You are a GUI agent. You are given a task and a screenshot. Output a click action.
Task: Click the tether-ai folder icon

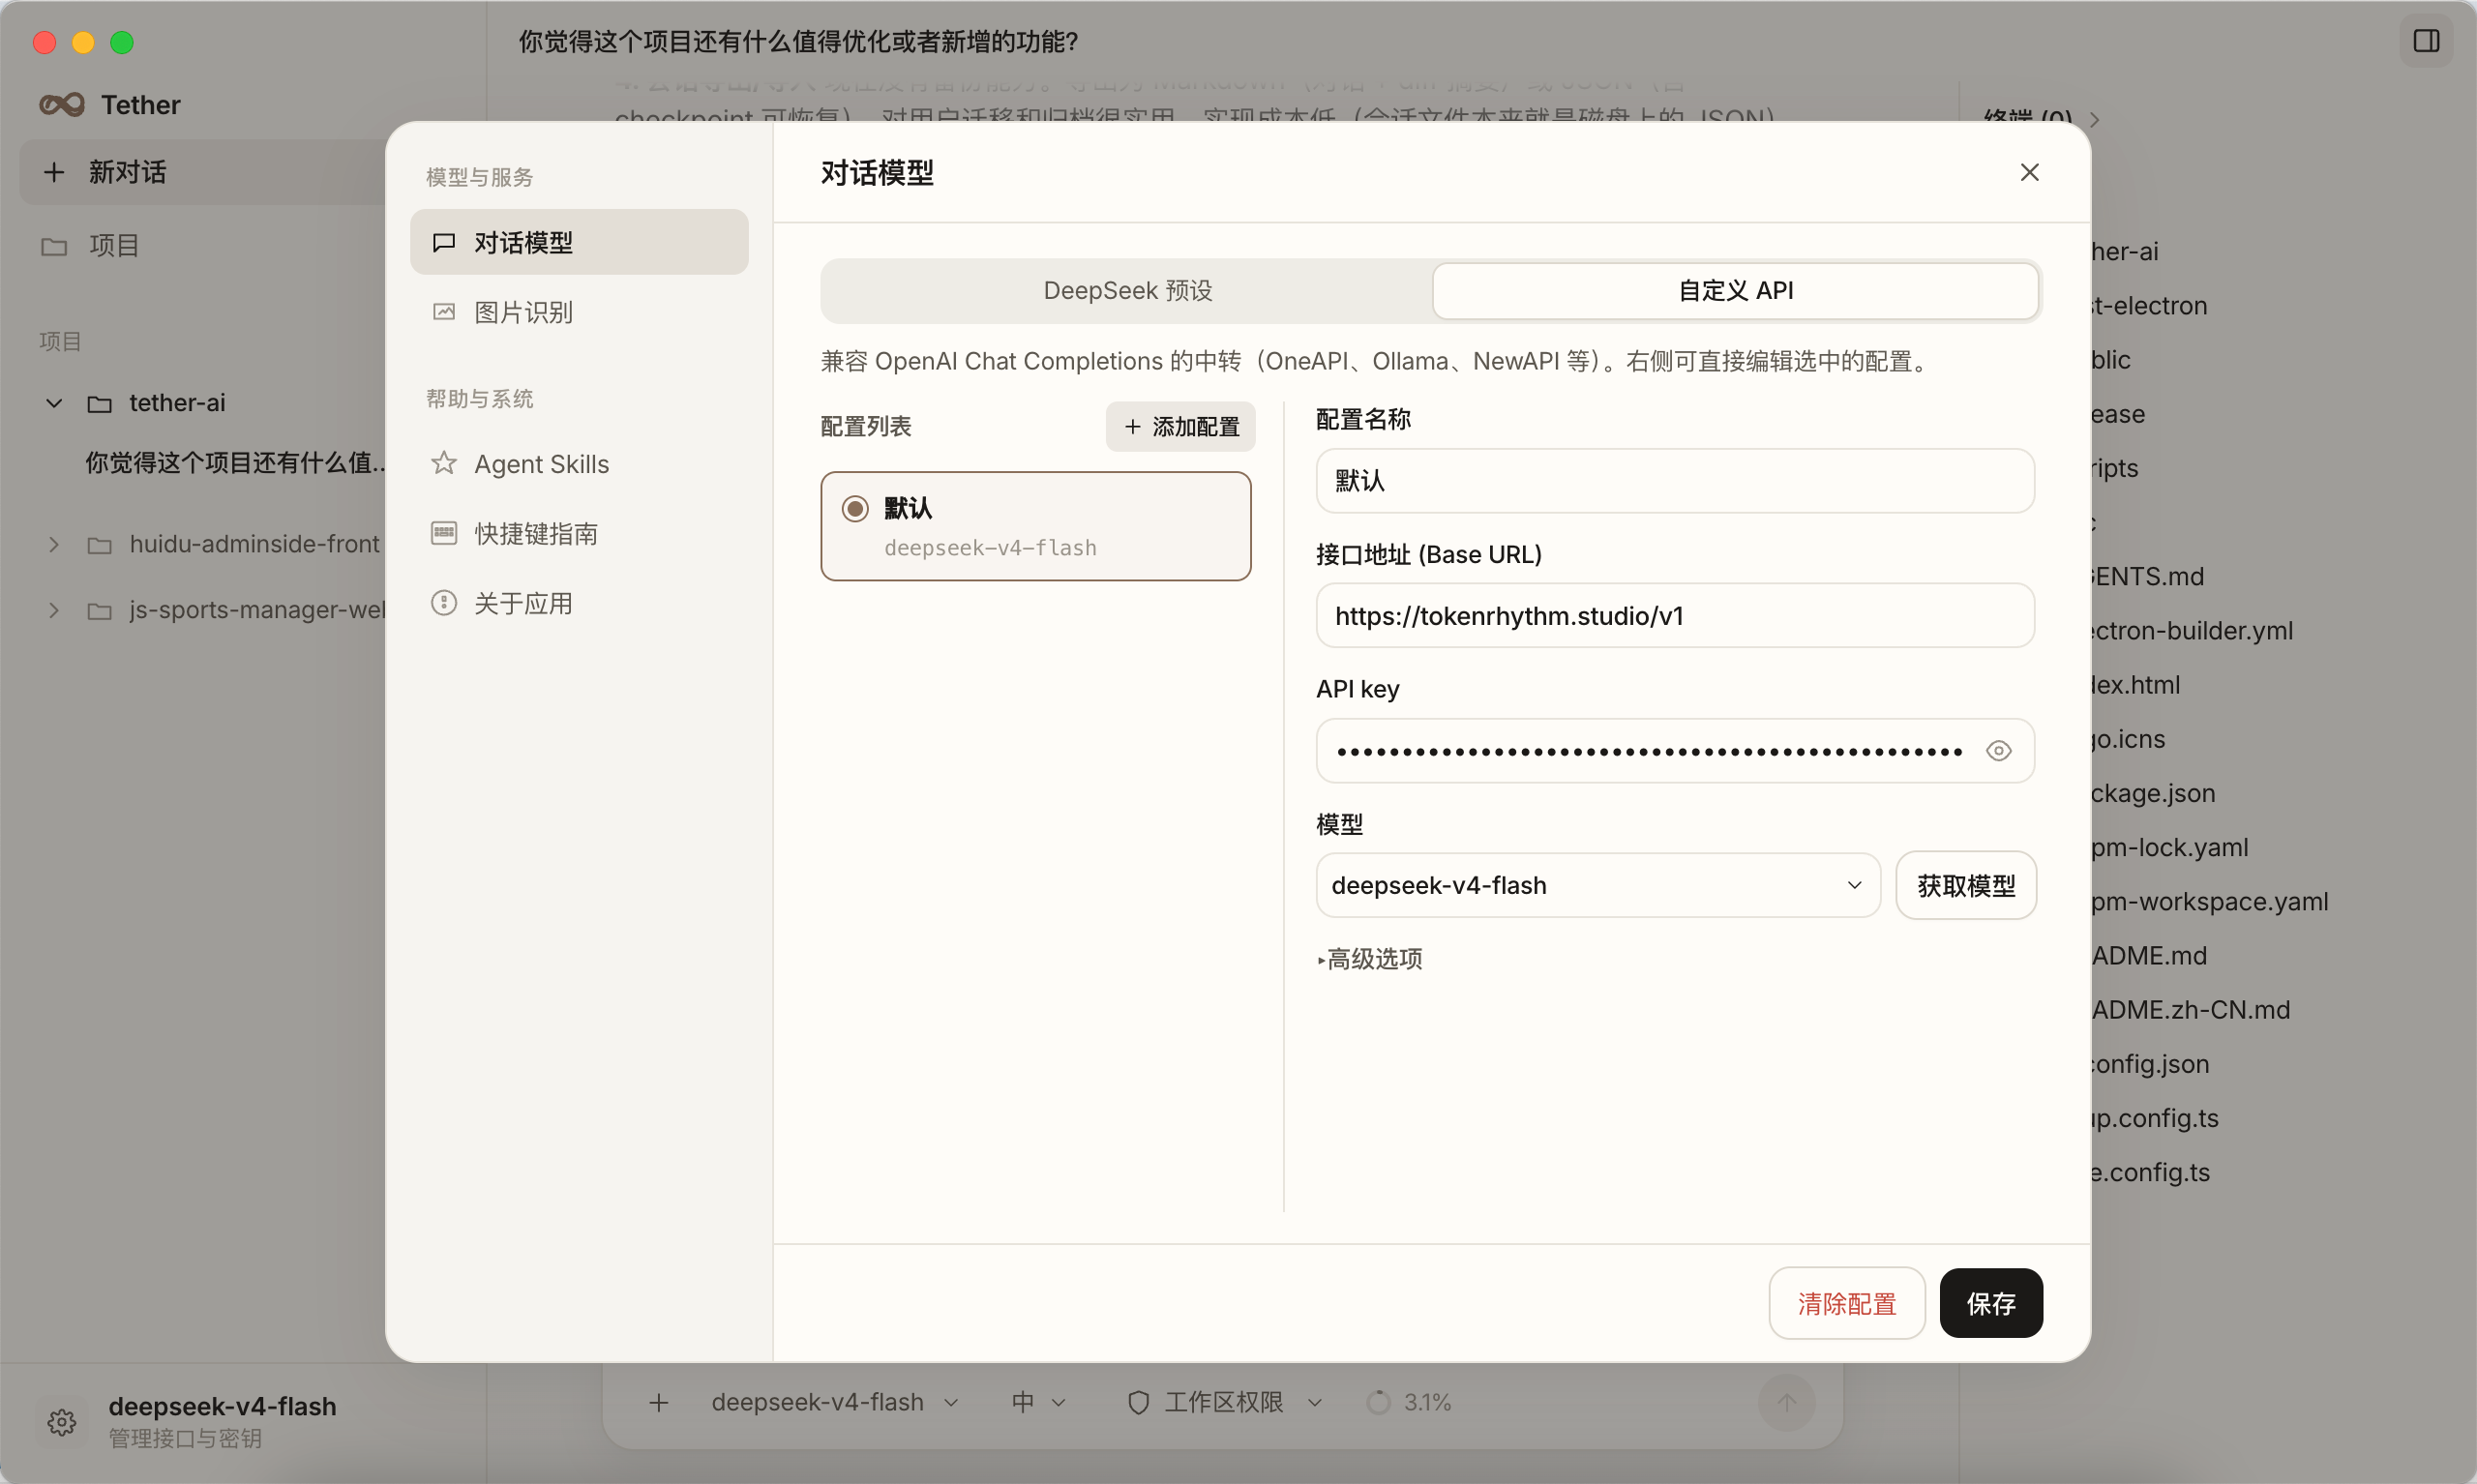pyautogui.click(x=99, y=403)
